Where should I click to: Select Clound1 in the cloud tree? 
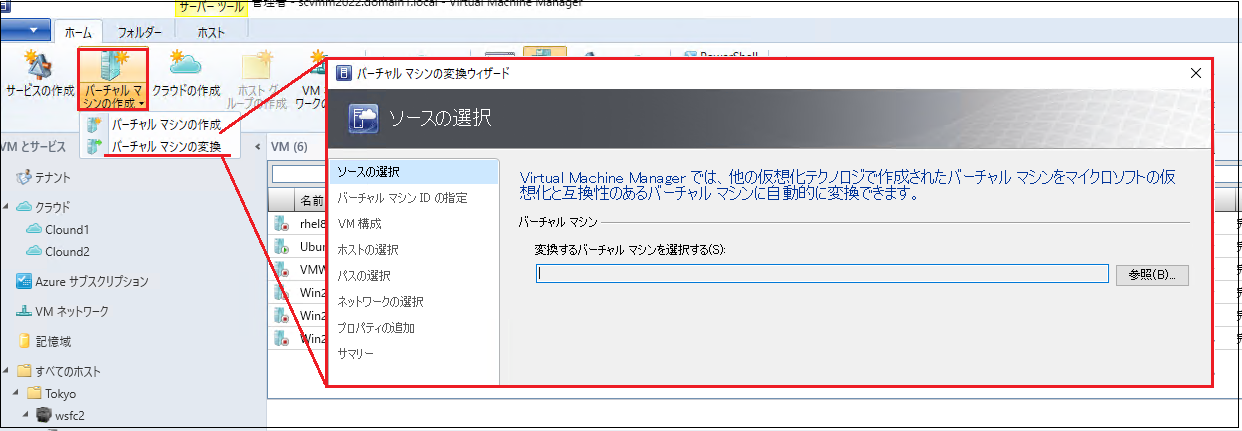pos(67,229)
